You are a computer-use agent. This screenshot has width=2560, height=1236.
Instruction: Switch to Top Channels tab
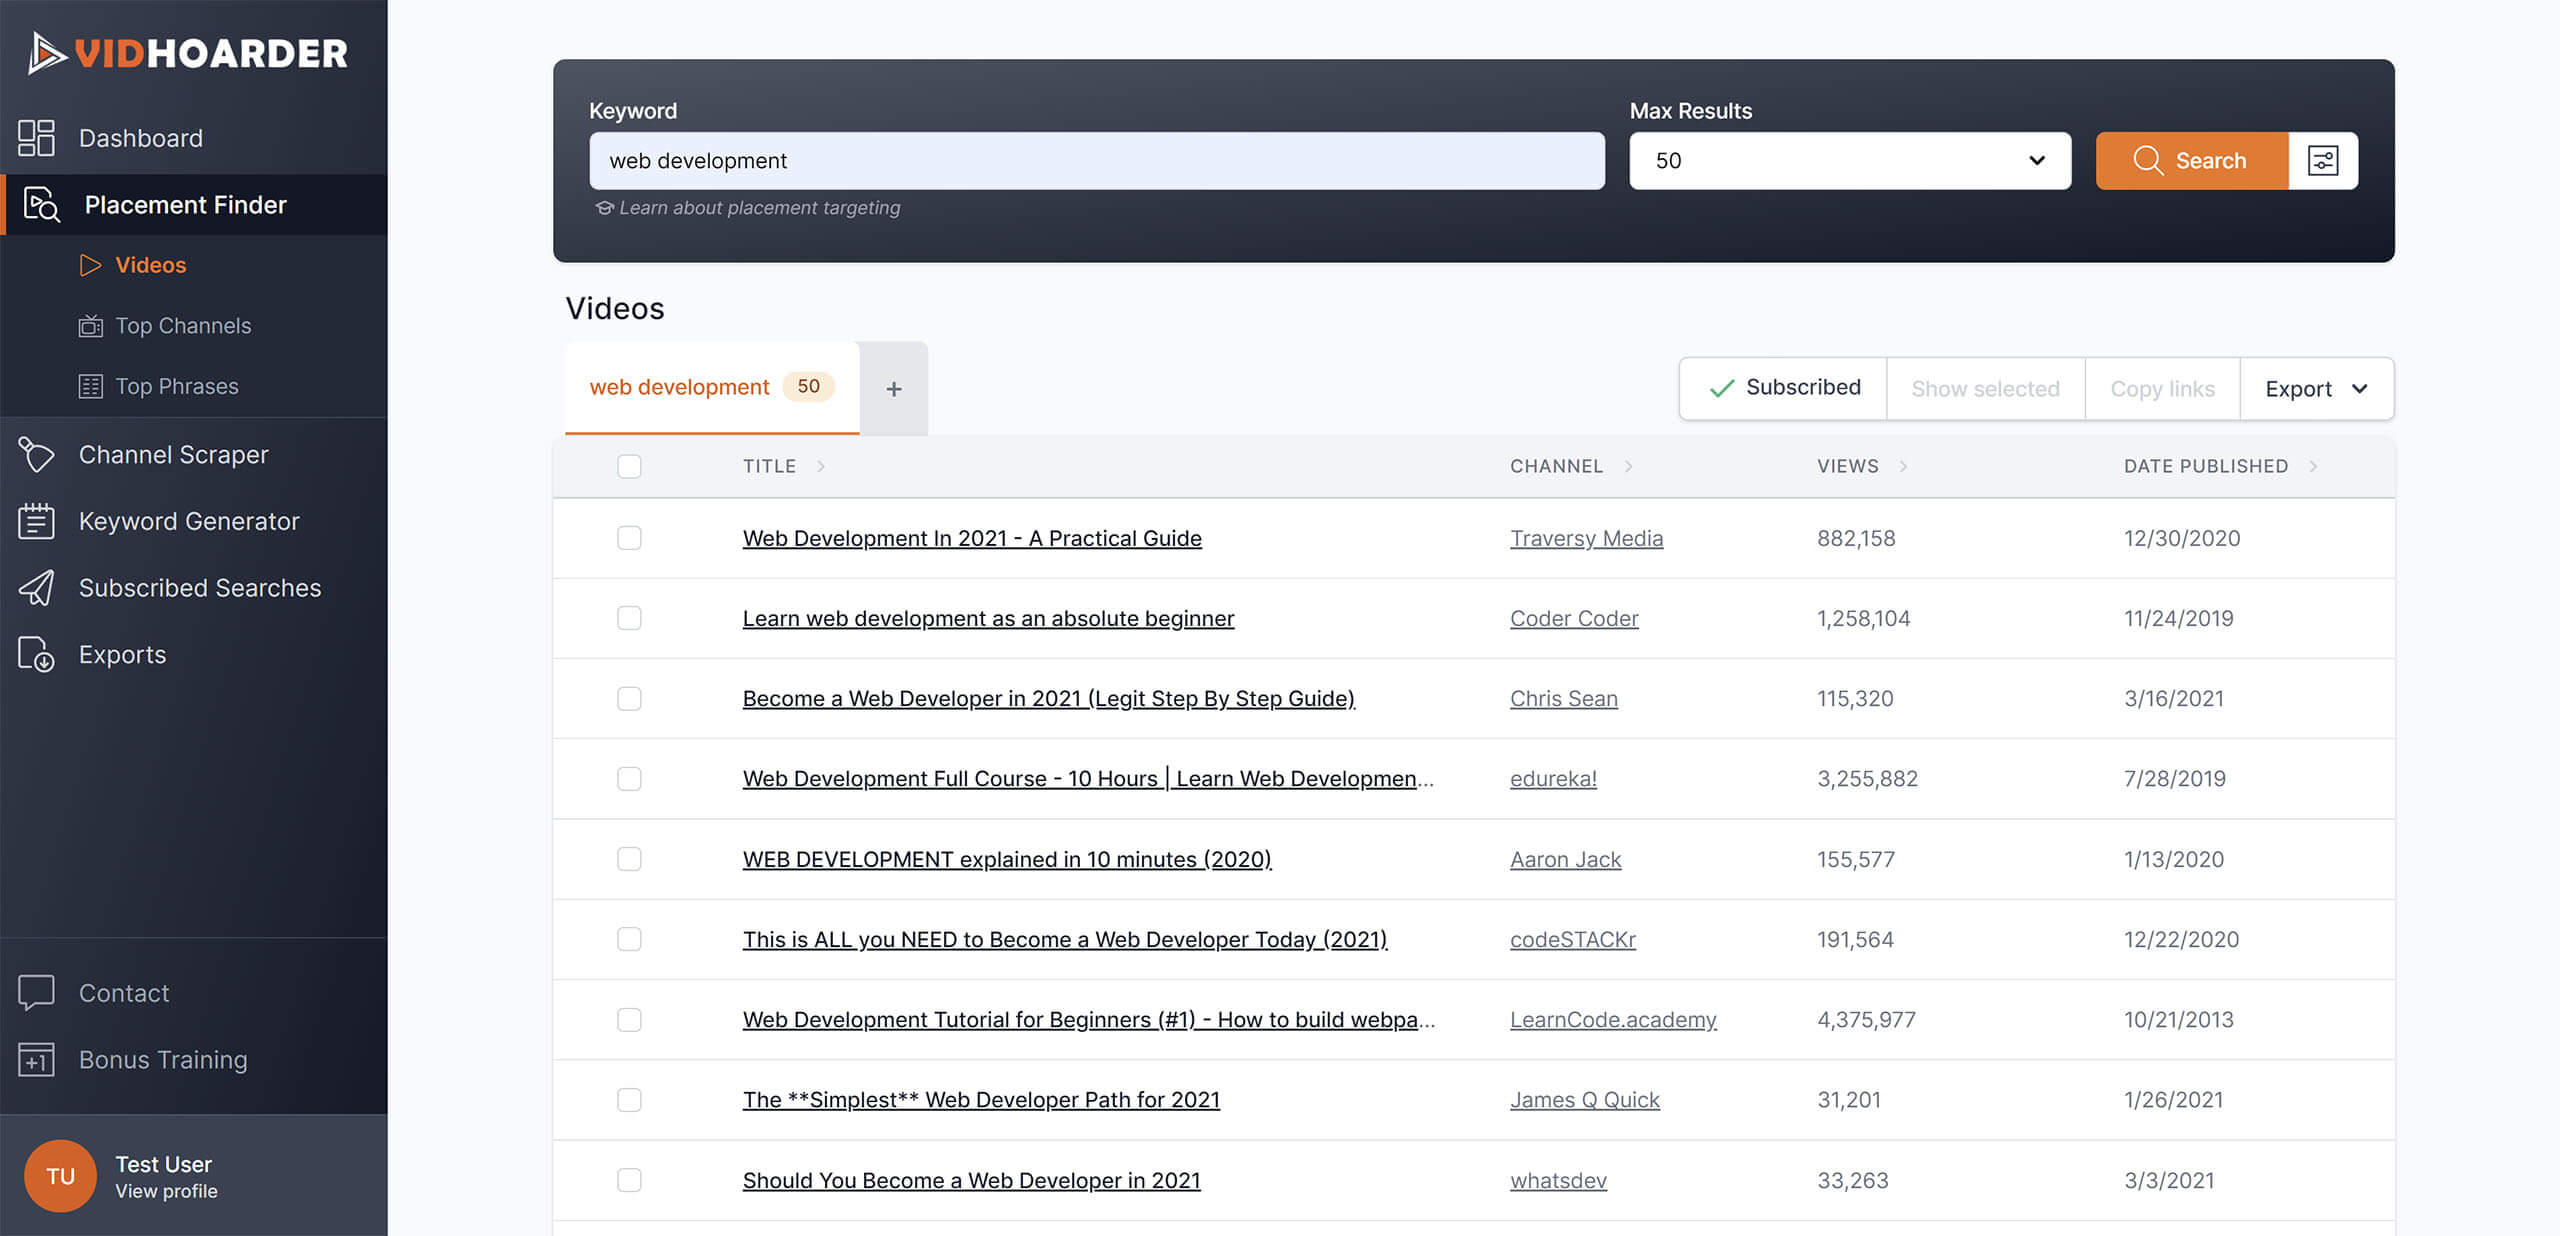coord(183,327)
